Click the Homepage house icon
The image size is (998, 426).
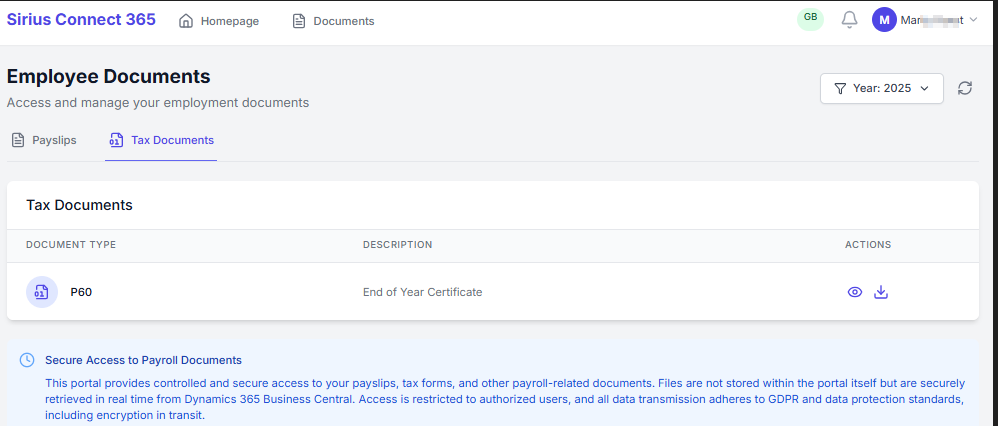(186, 21)
